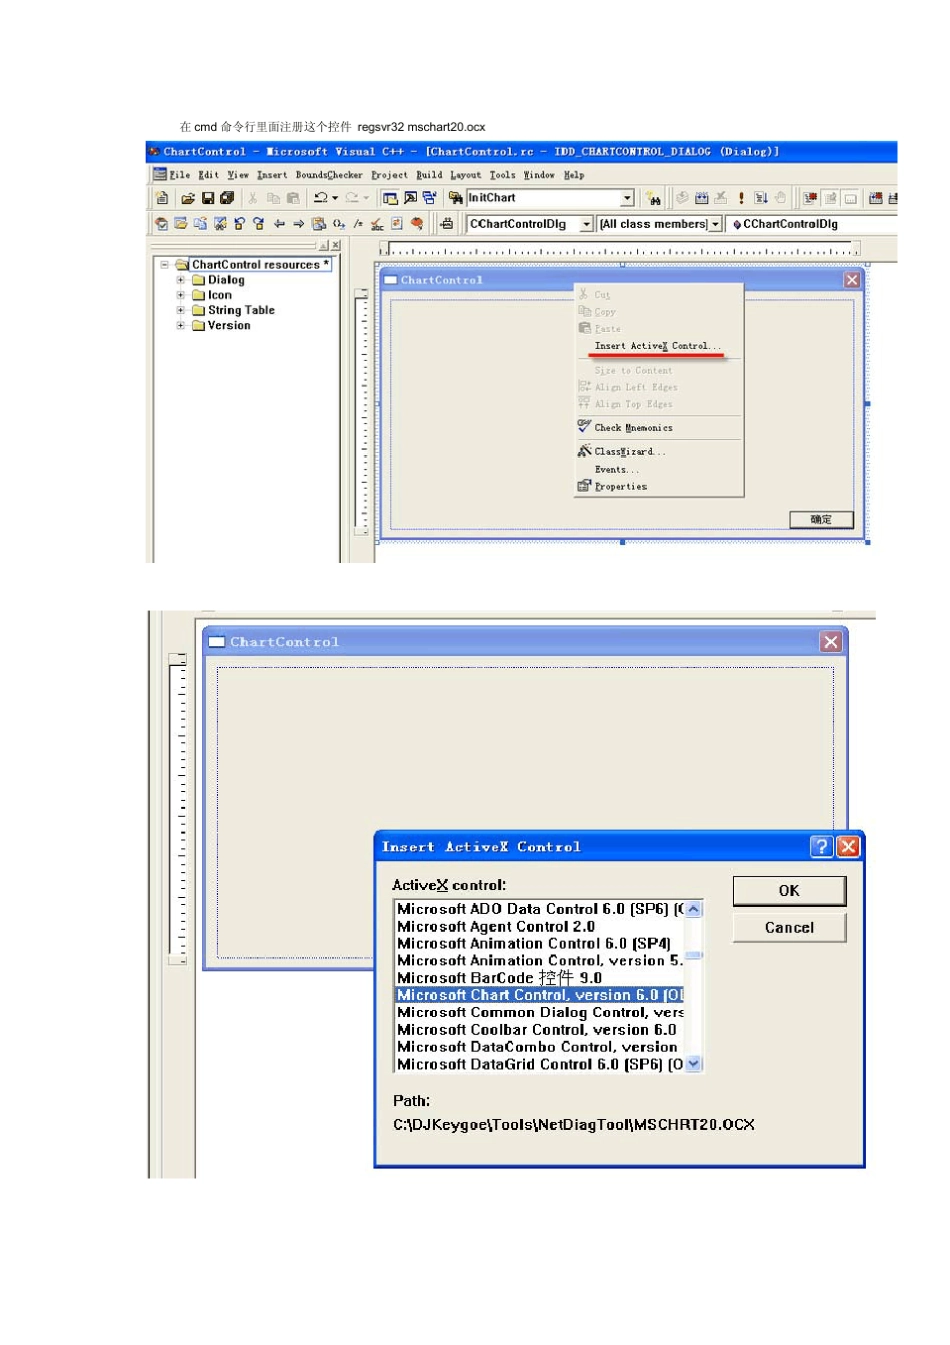Select Microsoft DataGrid Control 6.0 entry
950x1345 pixels.
pos(540,1064)
